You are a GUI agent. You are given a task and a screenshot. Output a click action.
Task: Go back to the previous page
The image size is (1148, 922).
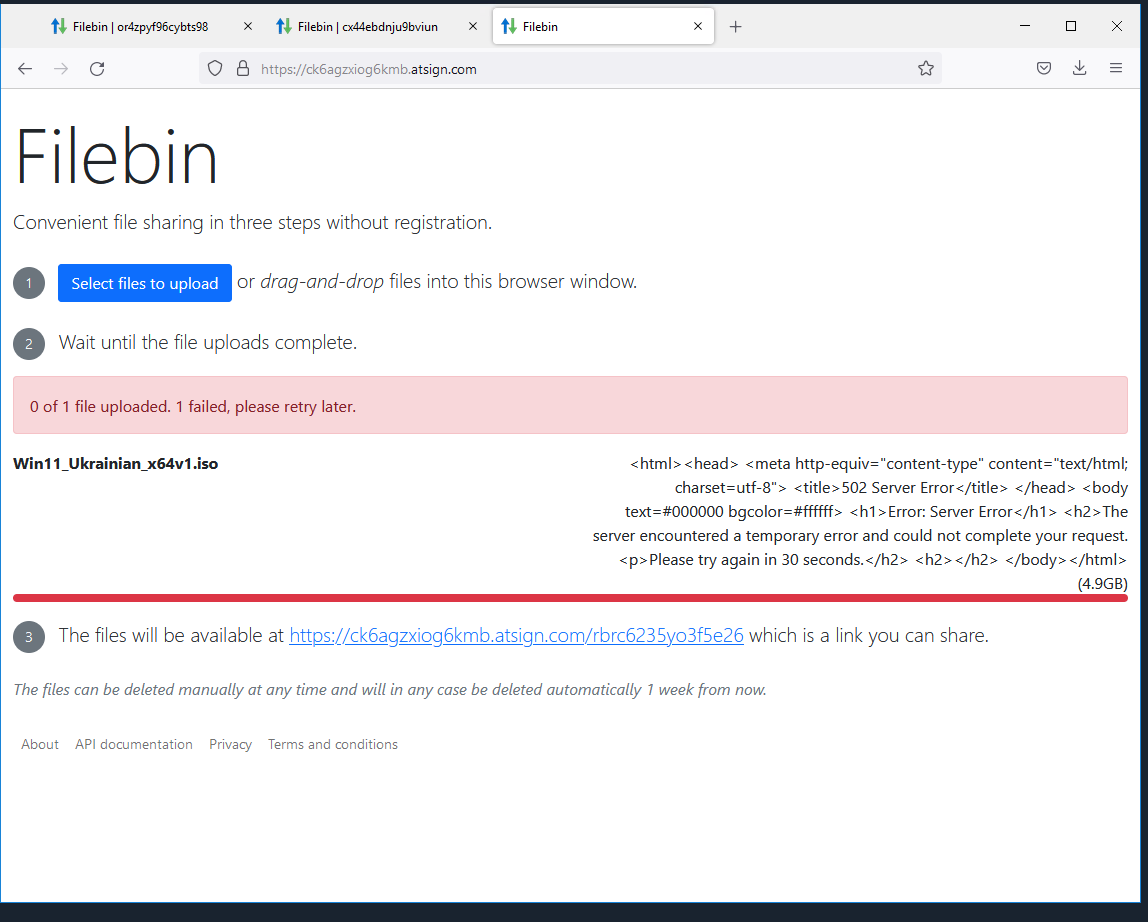coord(25,69)
